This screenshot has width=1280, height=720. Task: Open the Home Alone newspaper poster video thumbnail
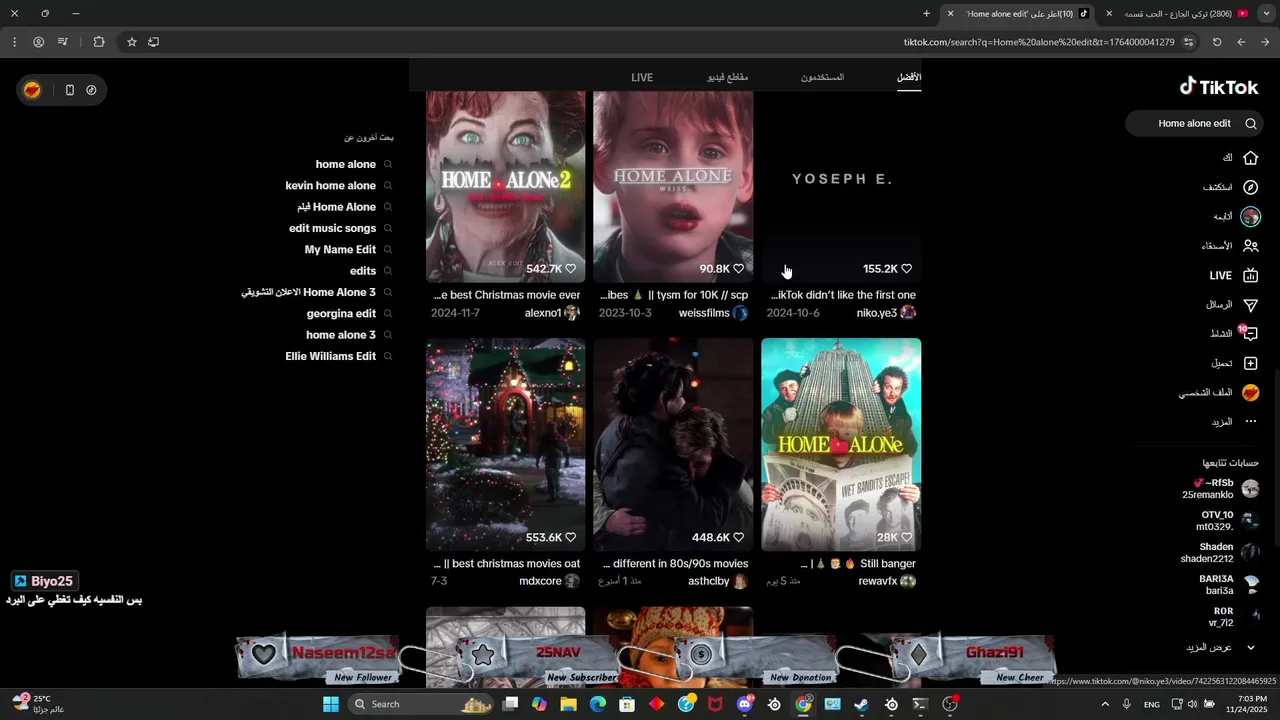tap(841, 445)
